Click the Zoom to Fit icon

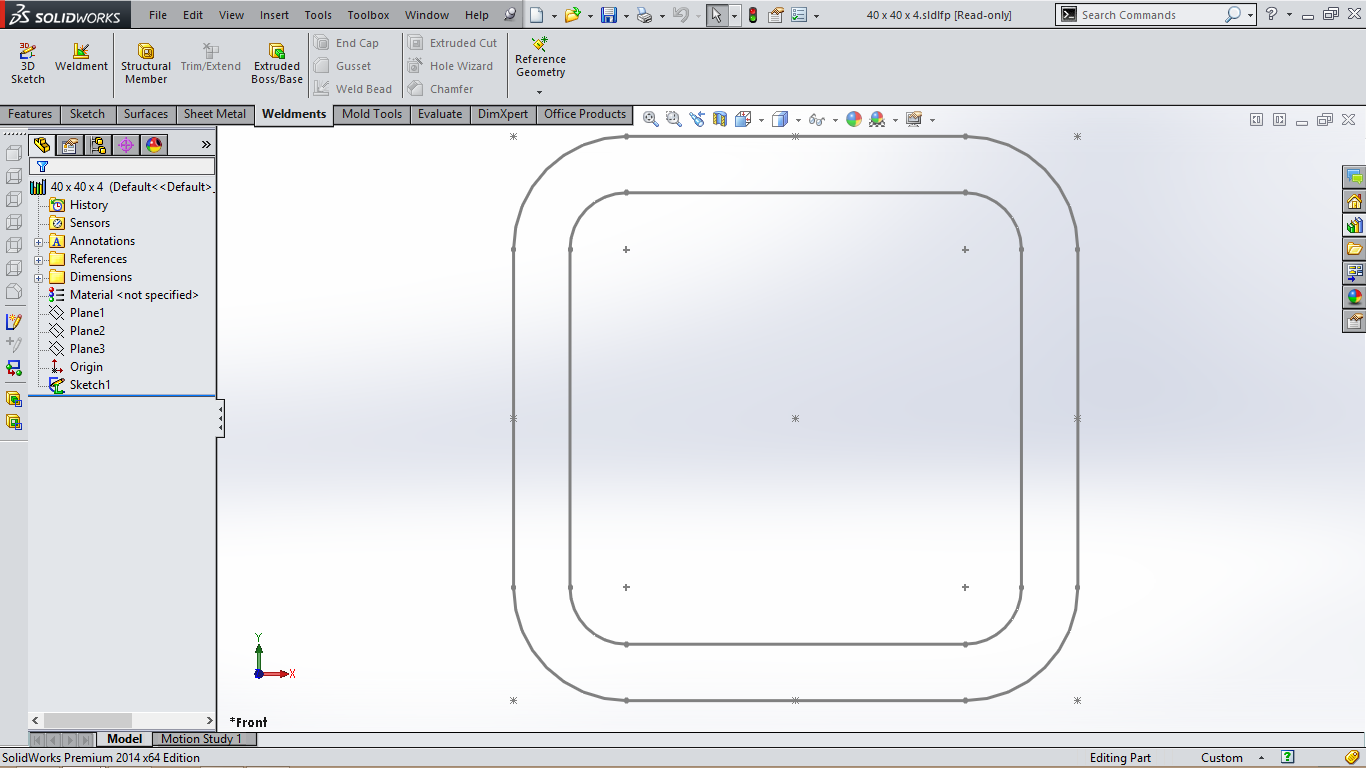pyautogui.click(x=649, y=118)
